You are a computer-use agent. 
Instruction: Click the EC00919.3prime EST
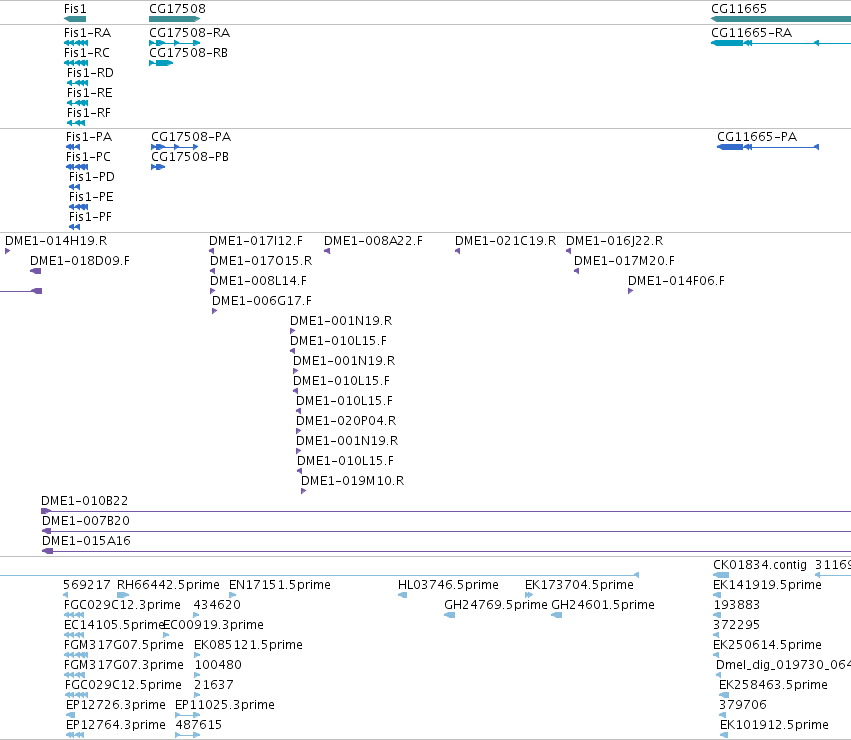(x=213, y=625)
